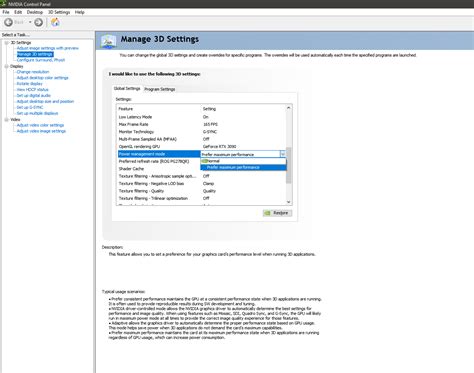Click the G-SYNC monitor technology value

click(x=210, y=132)
